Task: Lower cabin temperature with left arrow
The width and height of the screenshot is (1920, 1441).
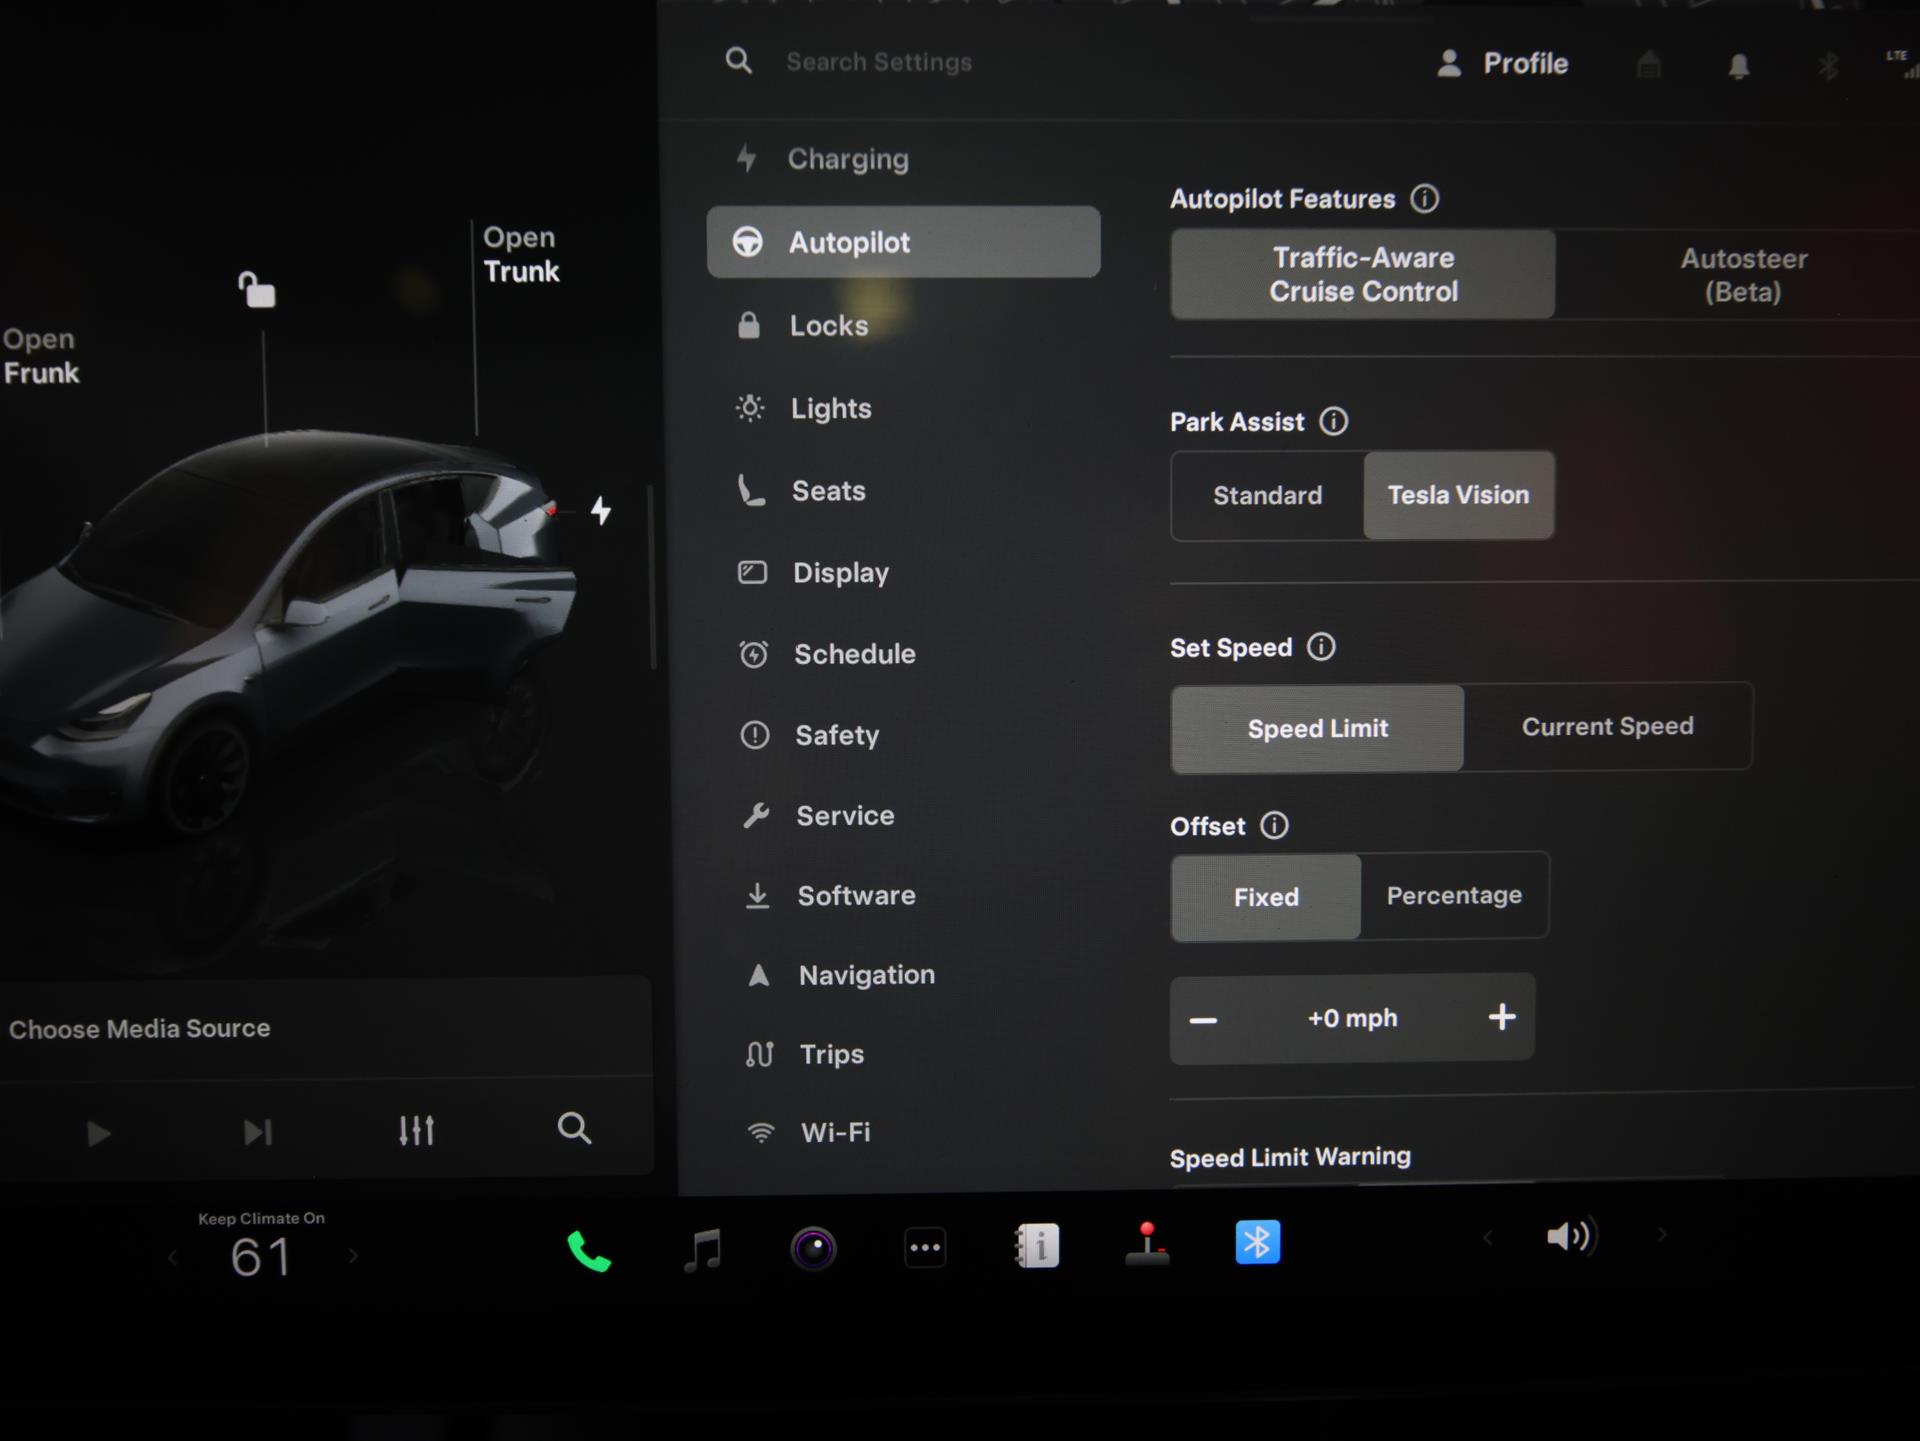Action: 172,1257
